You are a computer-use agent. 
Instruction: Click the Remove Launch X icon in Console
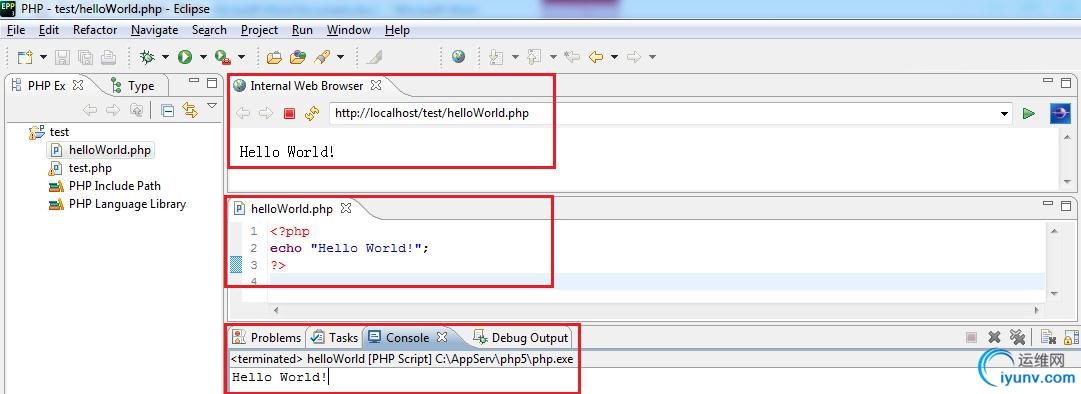click(993, 337)
